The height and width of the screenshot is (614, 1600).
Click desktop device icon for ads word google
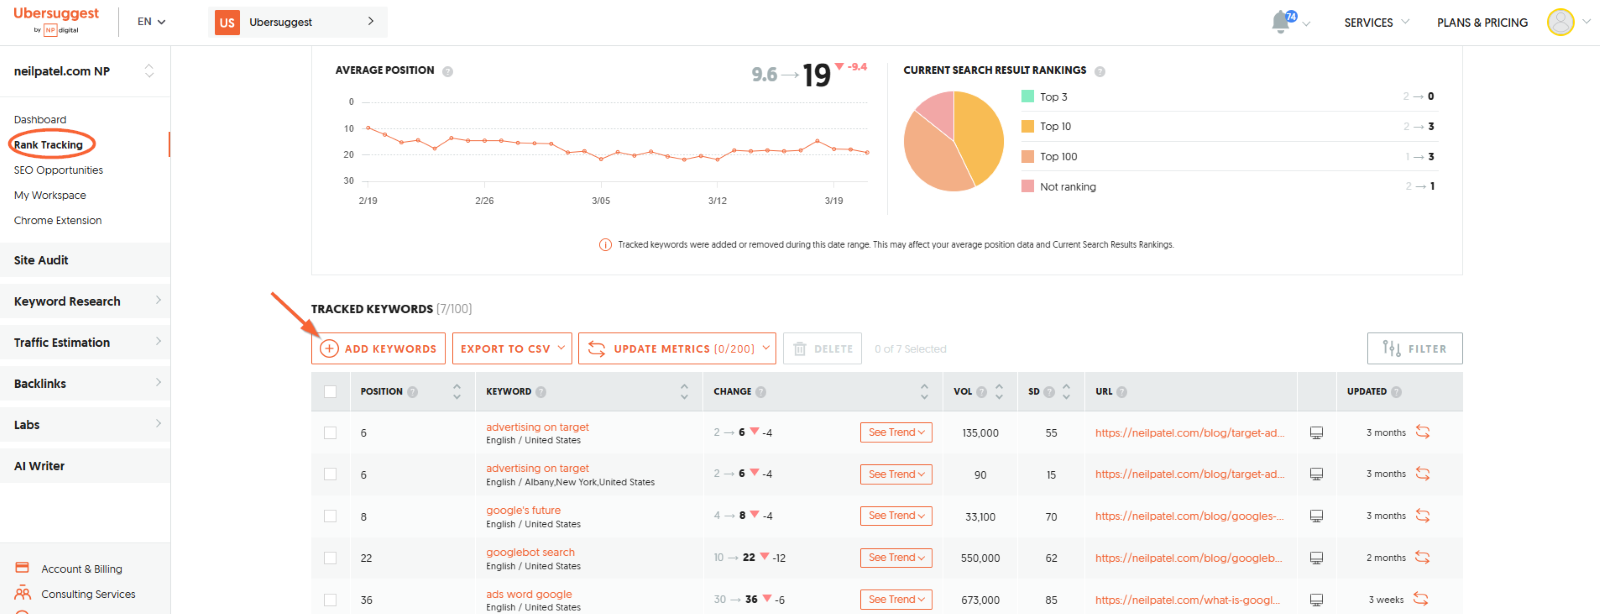click(x=1316, y=600)
